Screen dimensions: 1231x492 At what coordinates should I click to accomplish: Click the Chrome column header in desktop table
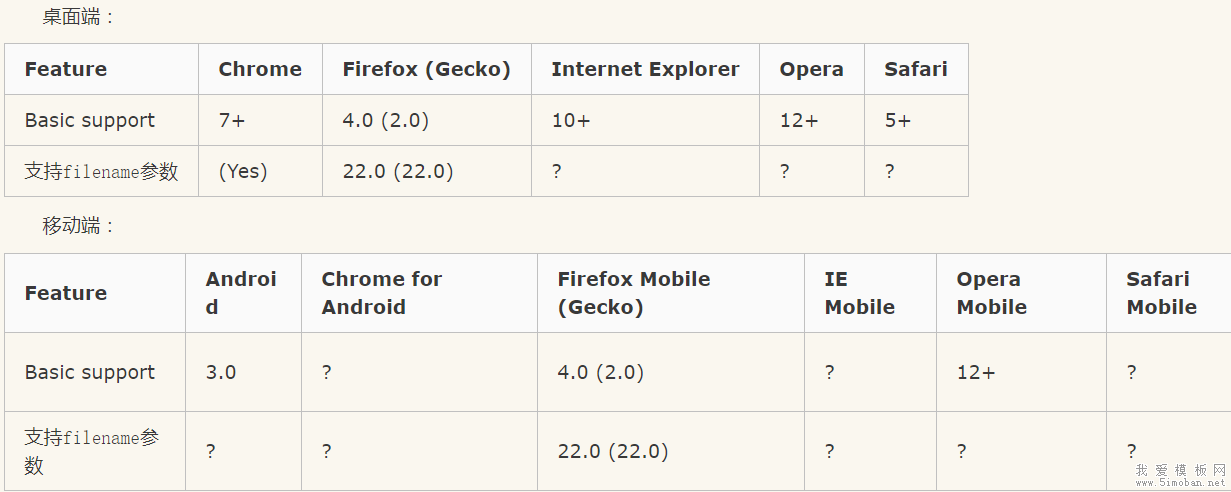coord(260,69)
